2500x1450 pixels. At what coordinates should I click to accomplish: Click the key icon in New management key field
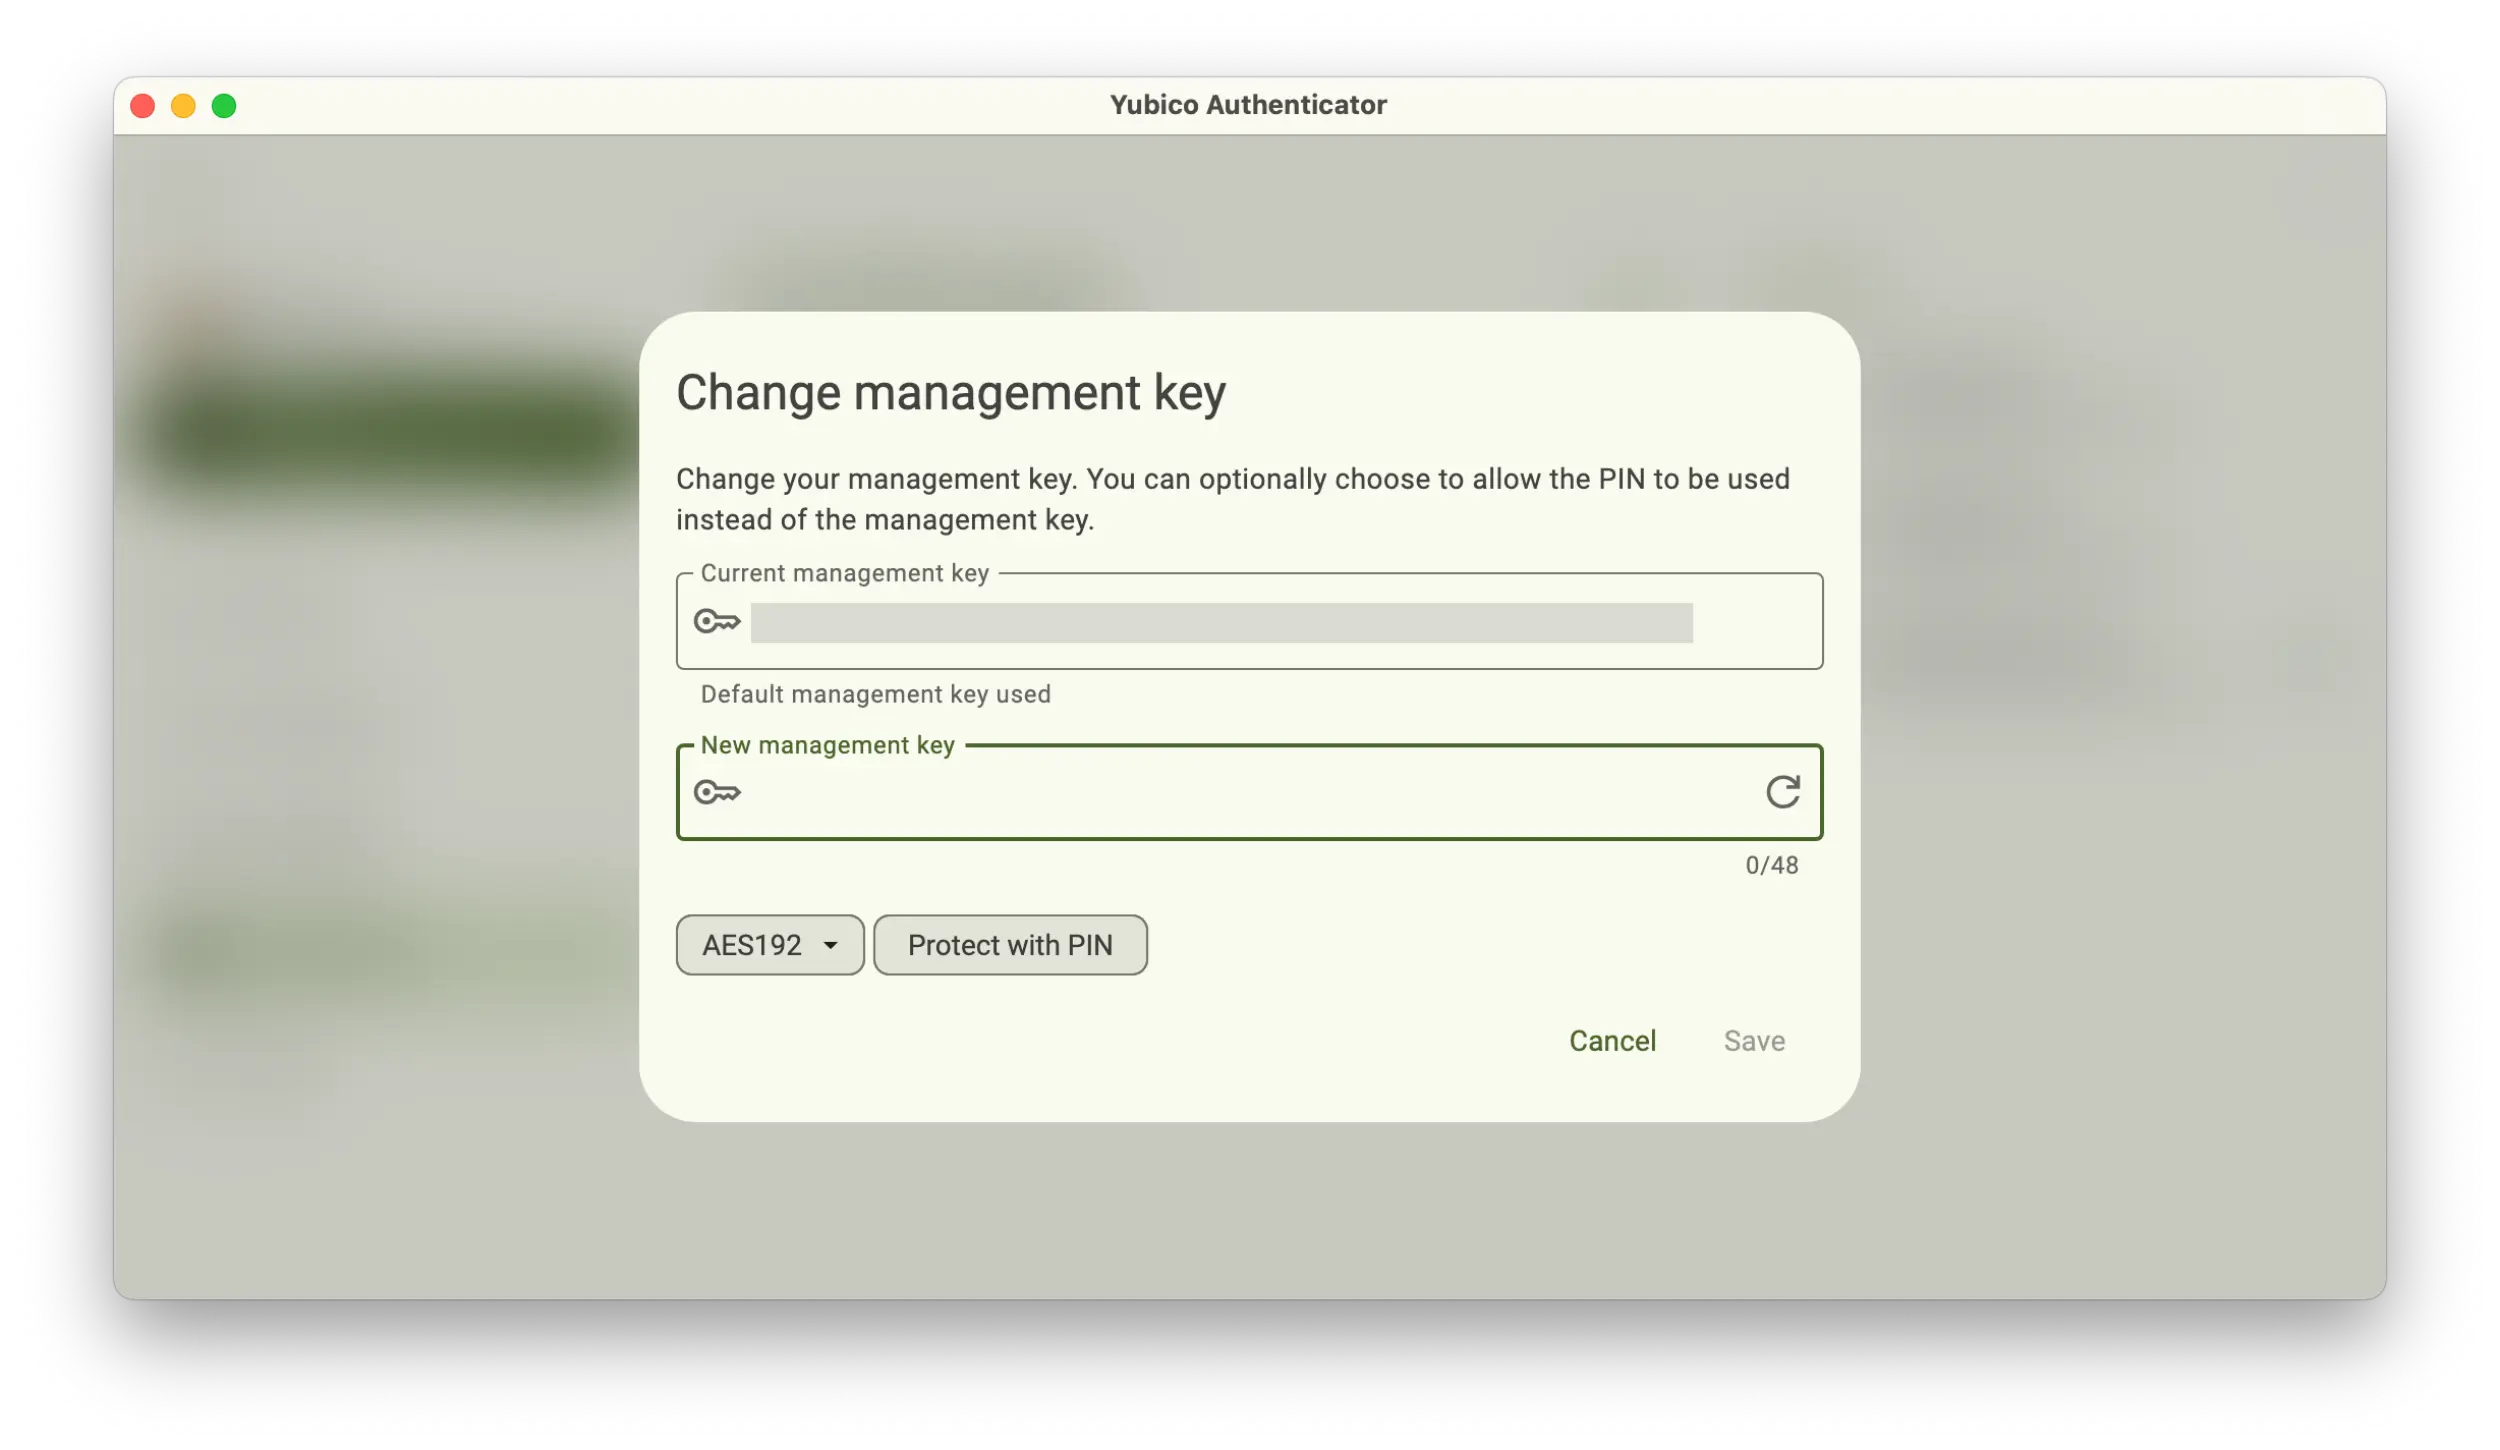717,792
